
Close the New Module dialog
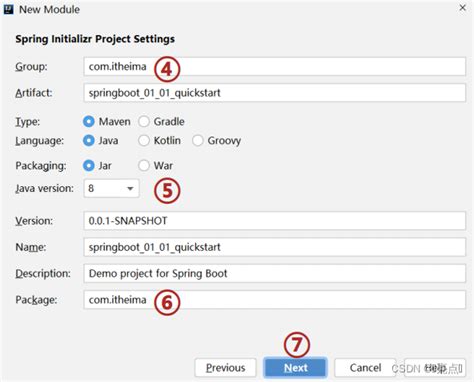[x=462, y=8]
